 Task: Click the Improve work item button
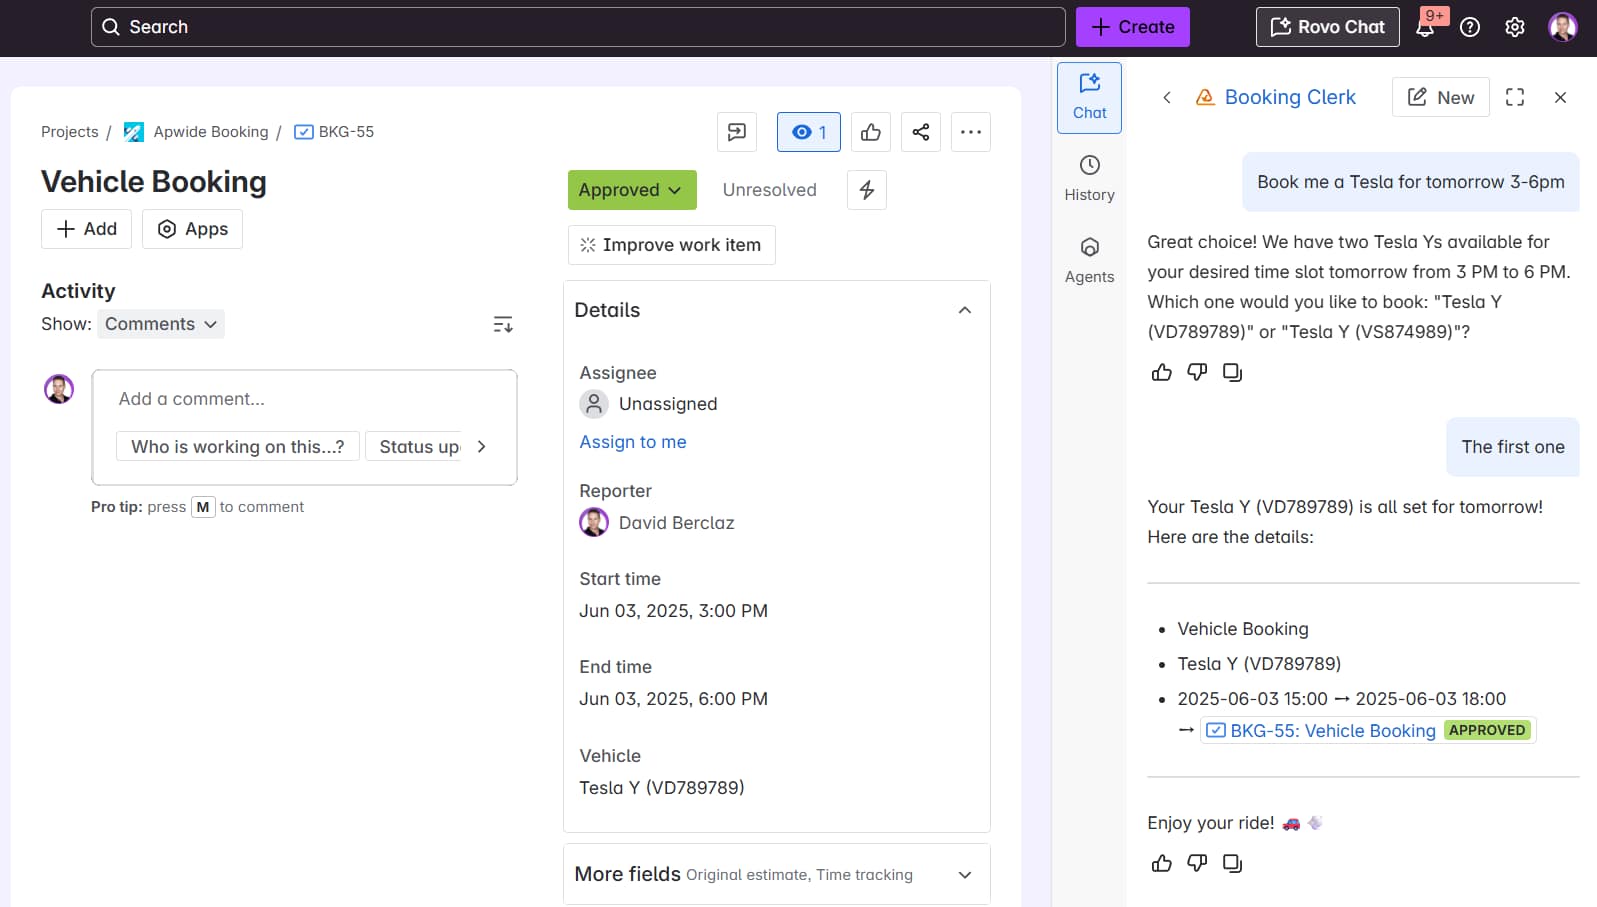(x=671, y=245)
